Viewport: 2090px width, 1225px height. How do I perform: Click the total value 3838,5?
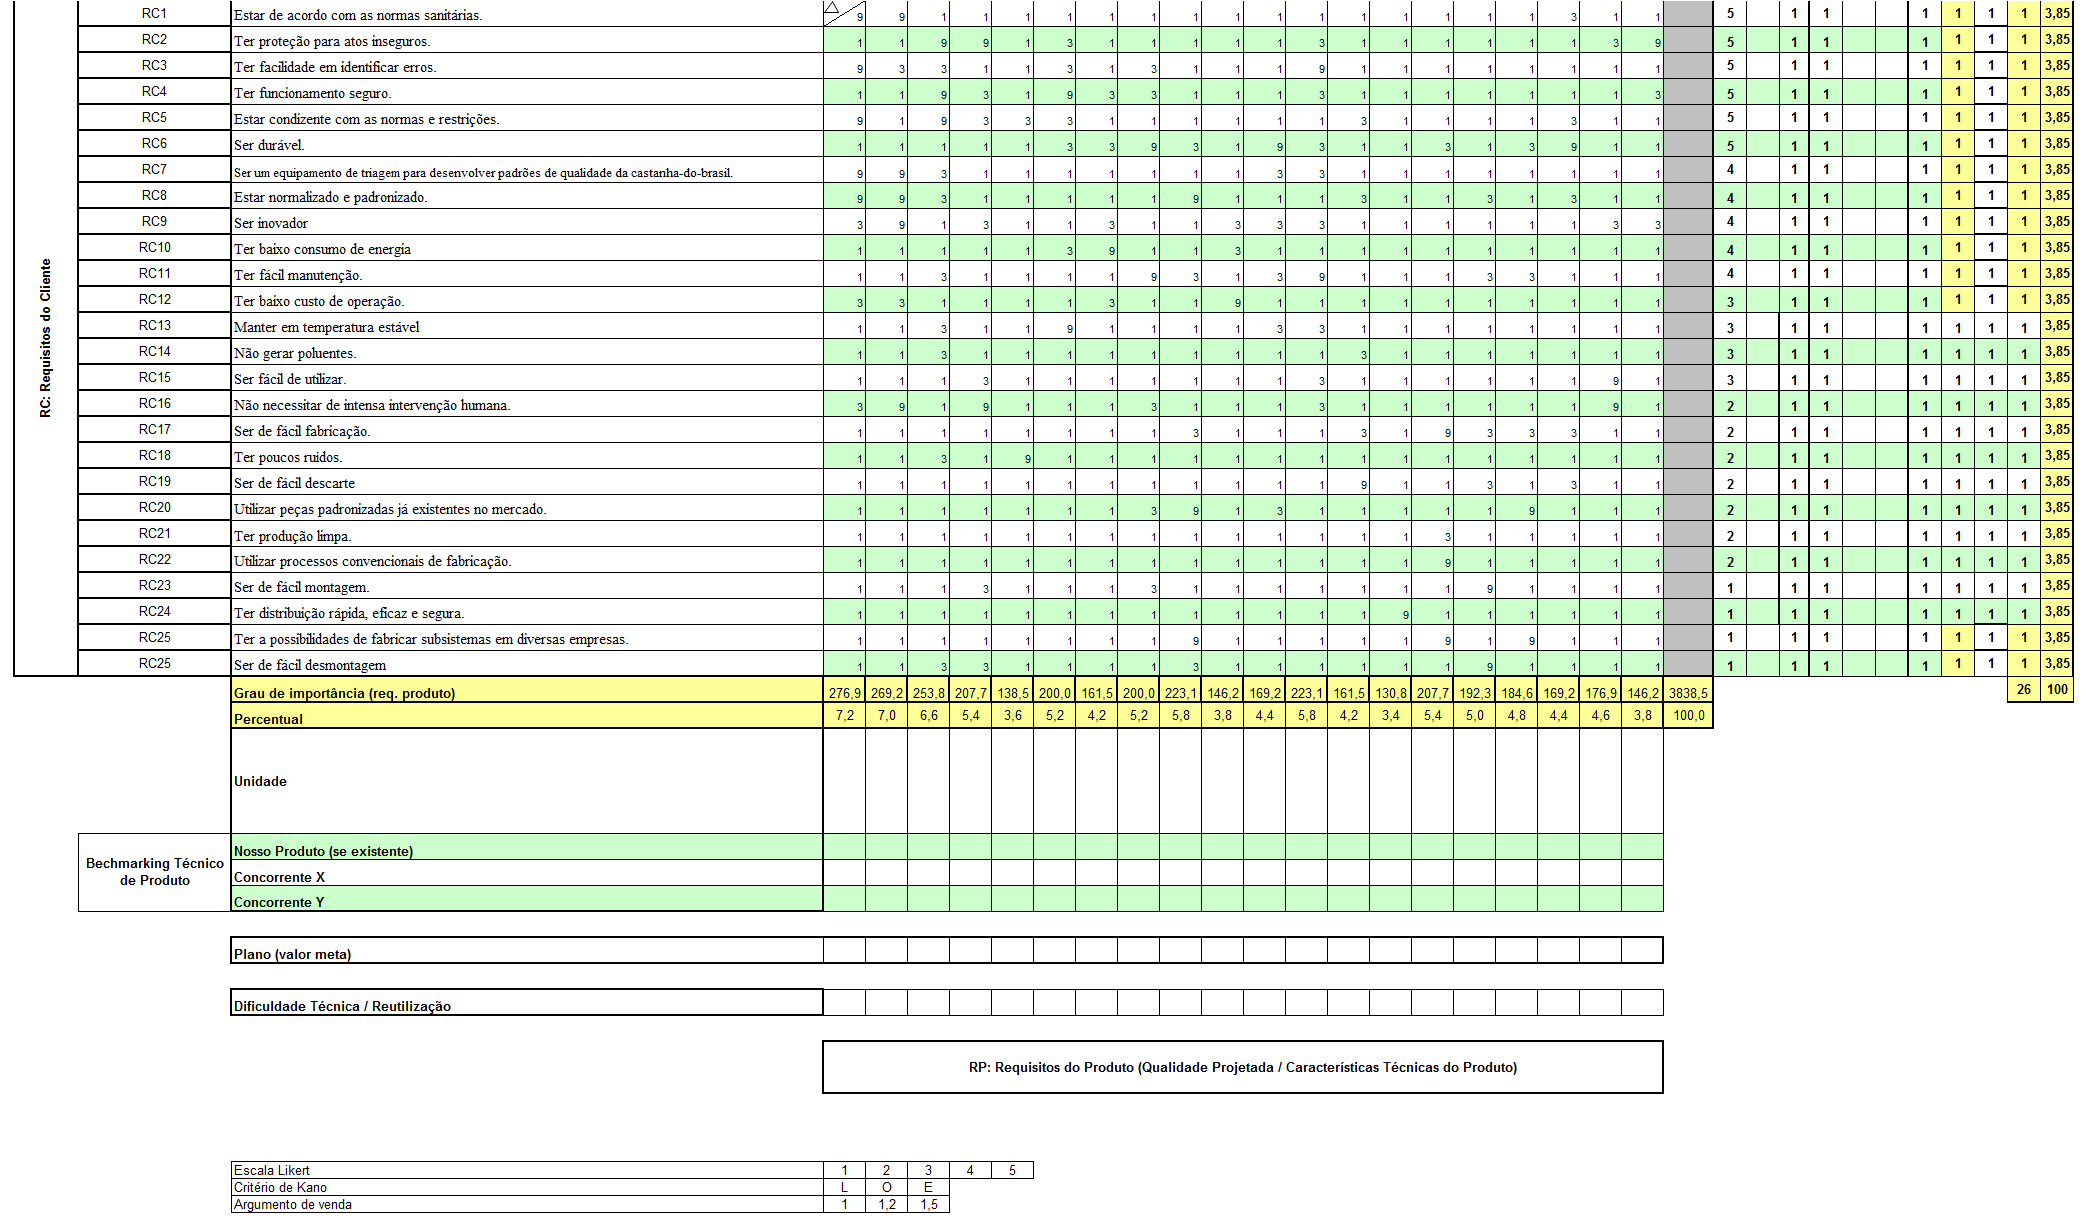coord(1688,692)
